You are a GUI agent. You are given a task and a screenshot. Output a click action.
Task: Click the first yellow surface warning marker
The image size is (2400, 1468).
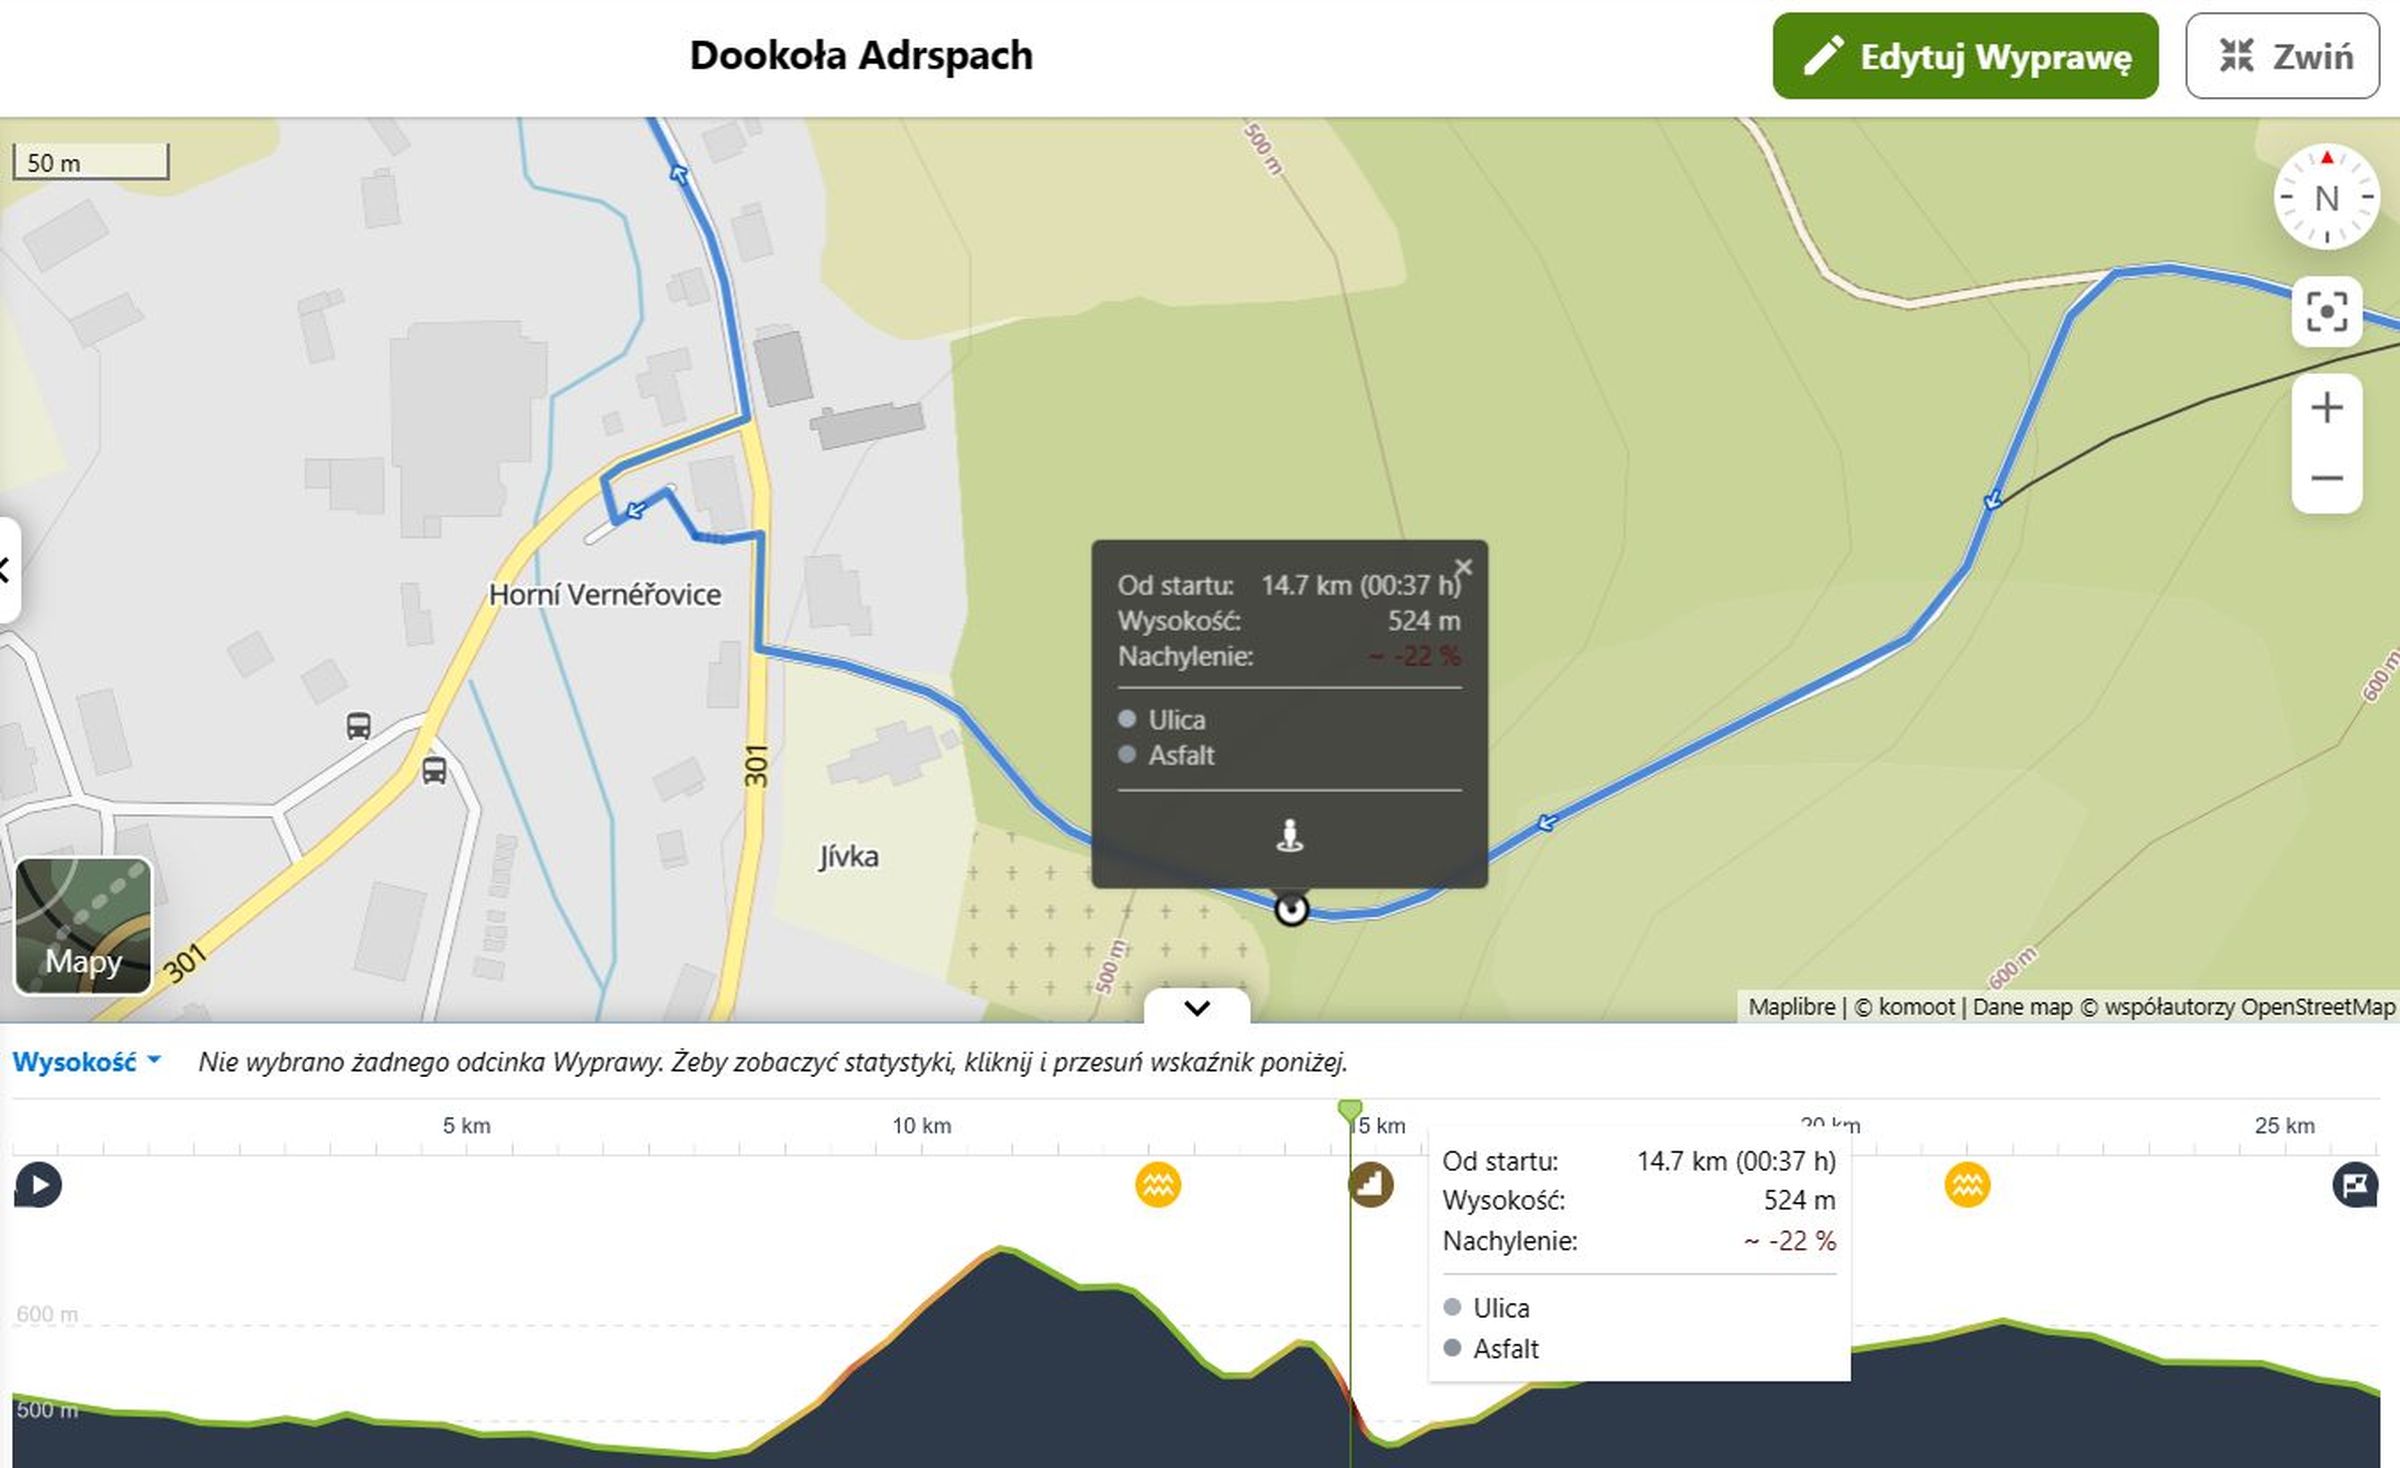tap(1158, 1185)
